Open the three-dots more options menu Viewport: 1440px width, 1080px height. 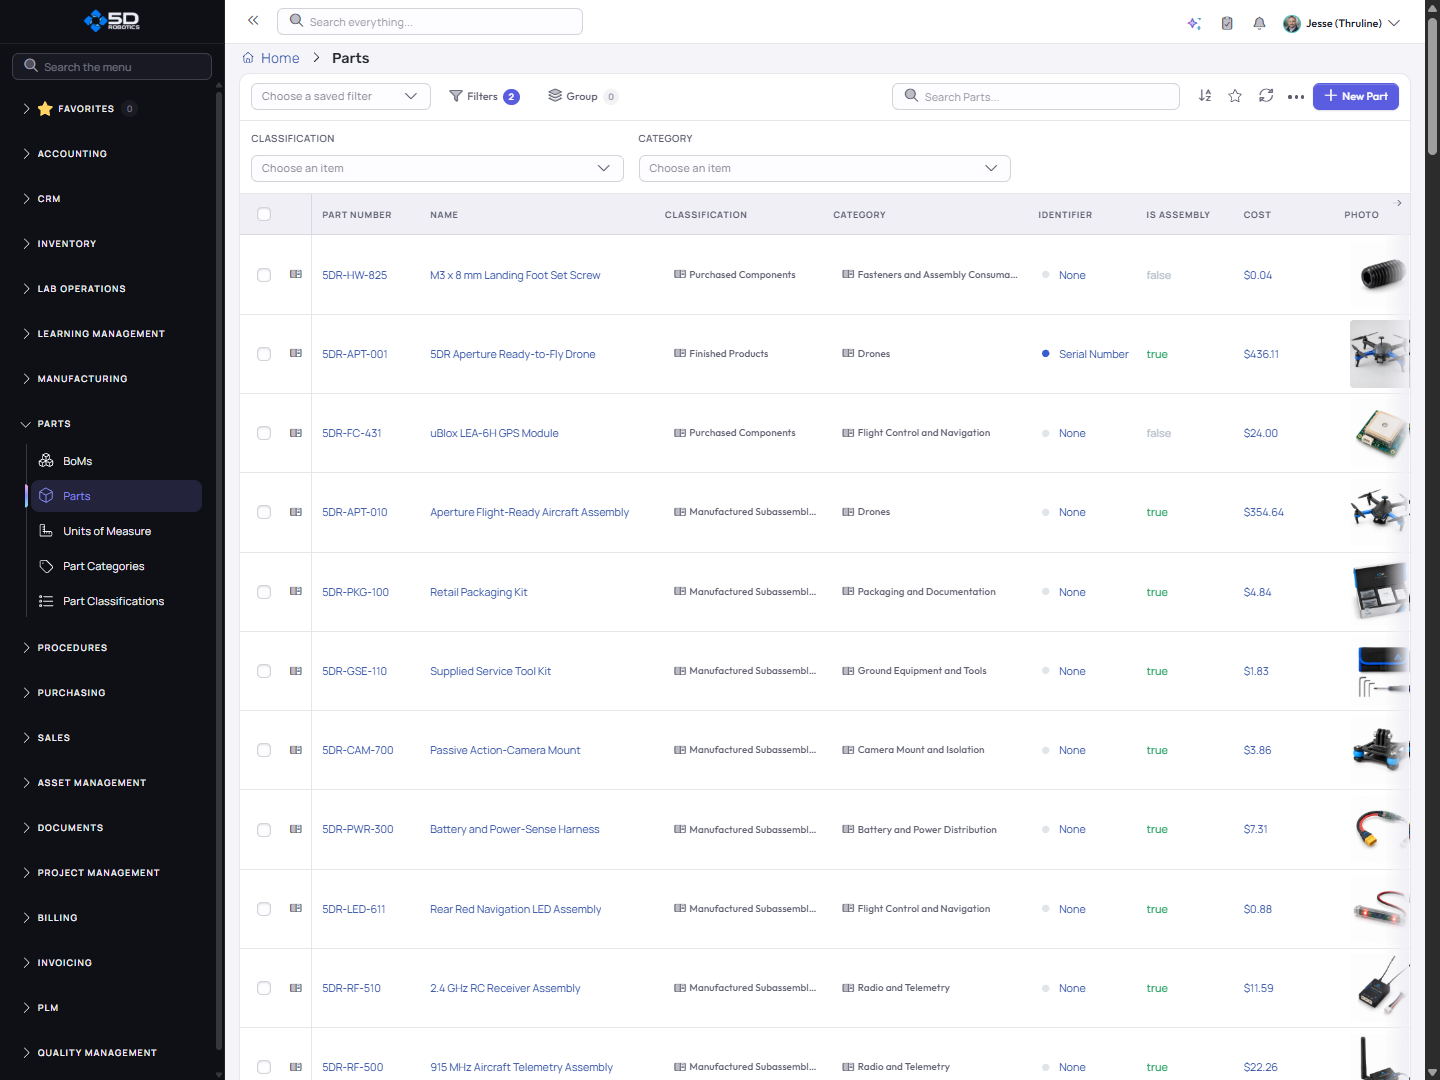tap(1296, 97)
